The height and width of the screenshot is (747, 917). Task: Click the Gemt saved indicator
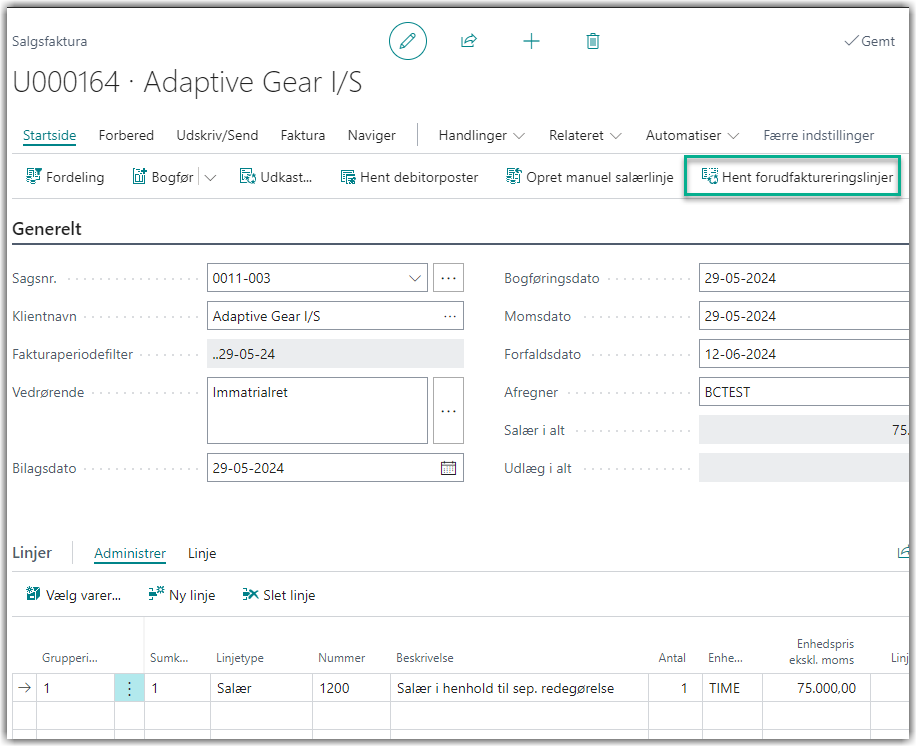pyautogui.click(x=870, y=41)
